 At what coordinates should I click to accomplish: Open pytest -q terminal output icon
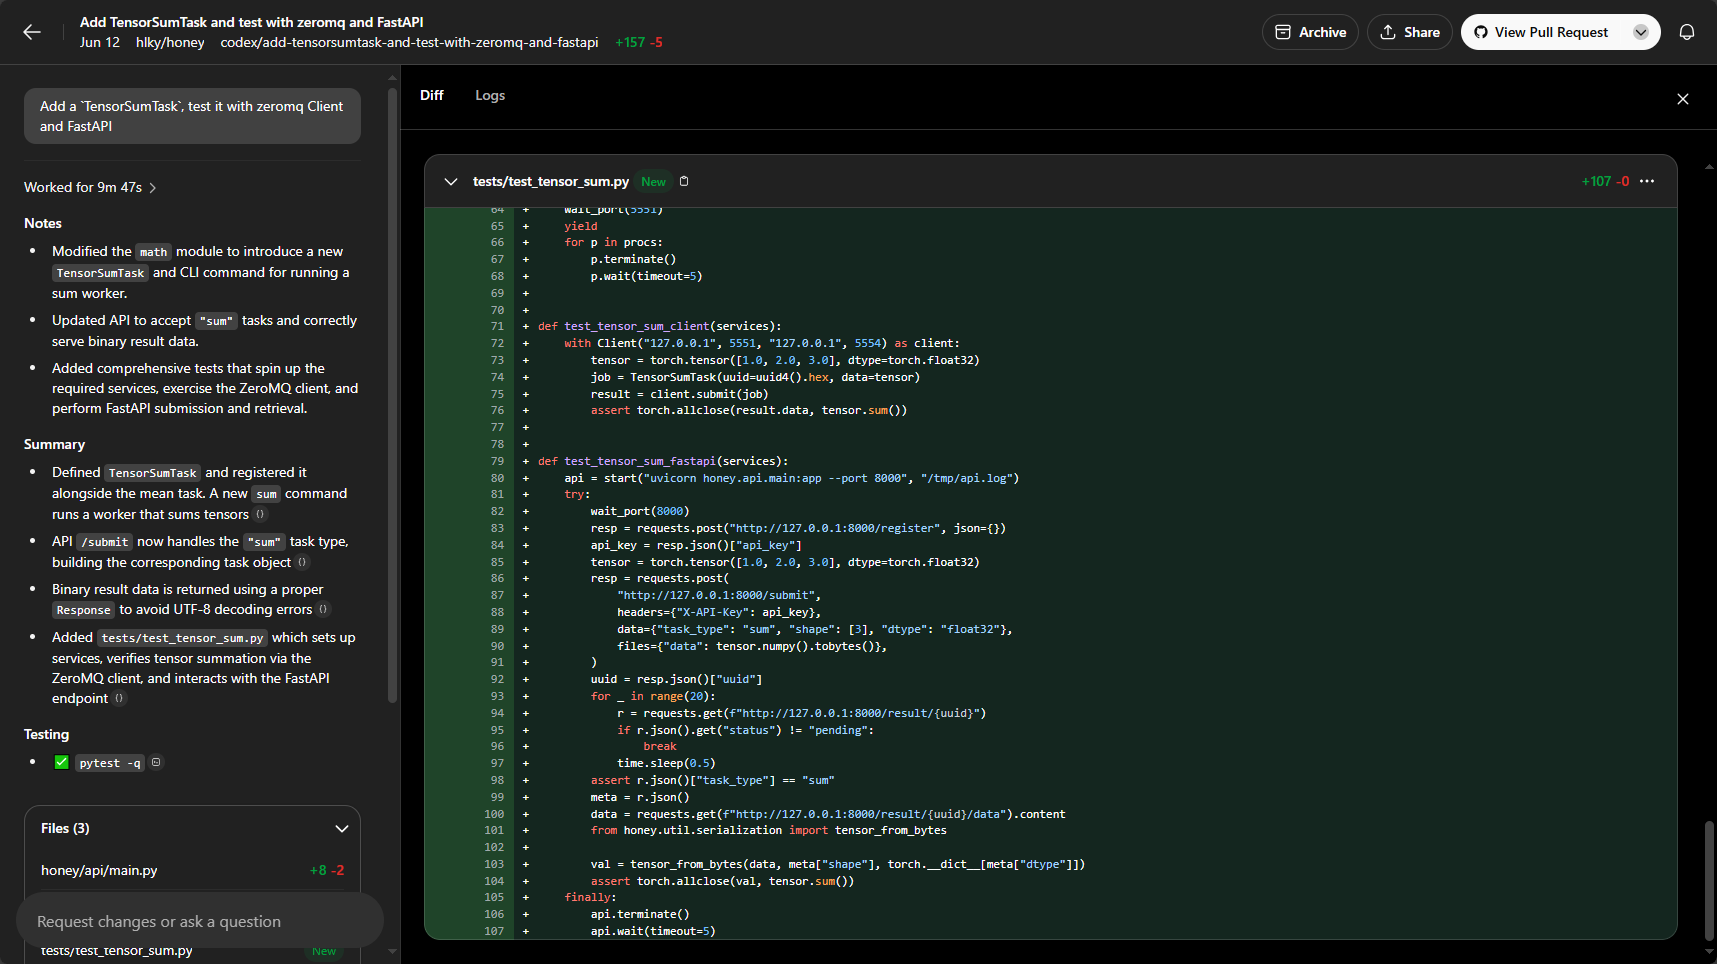(156, 762)
